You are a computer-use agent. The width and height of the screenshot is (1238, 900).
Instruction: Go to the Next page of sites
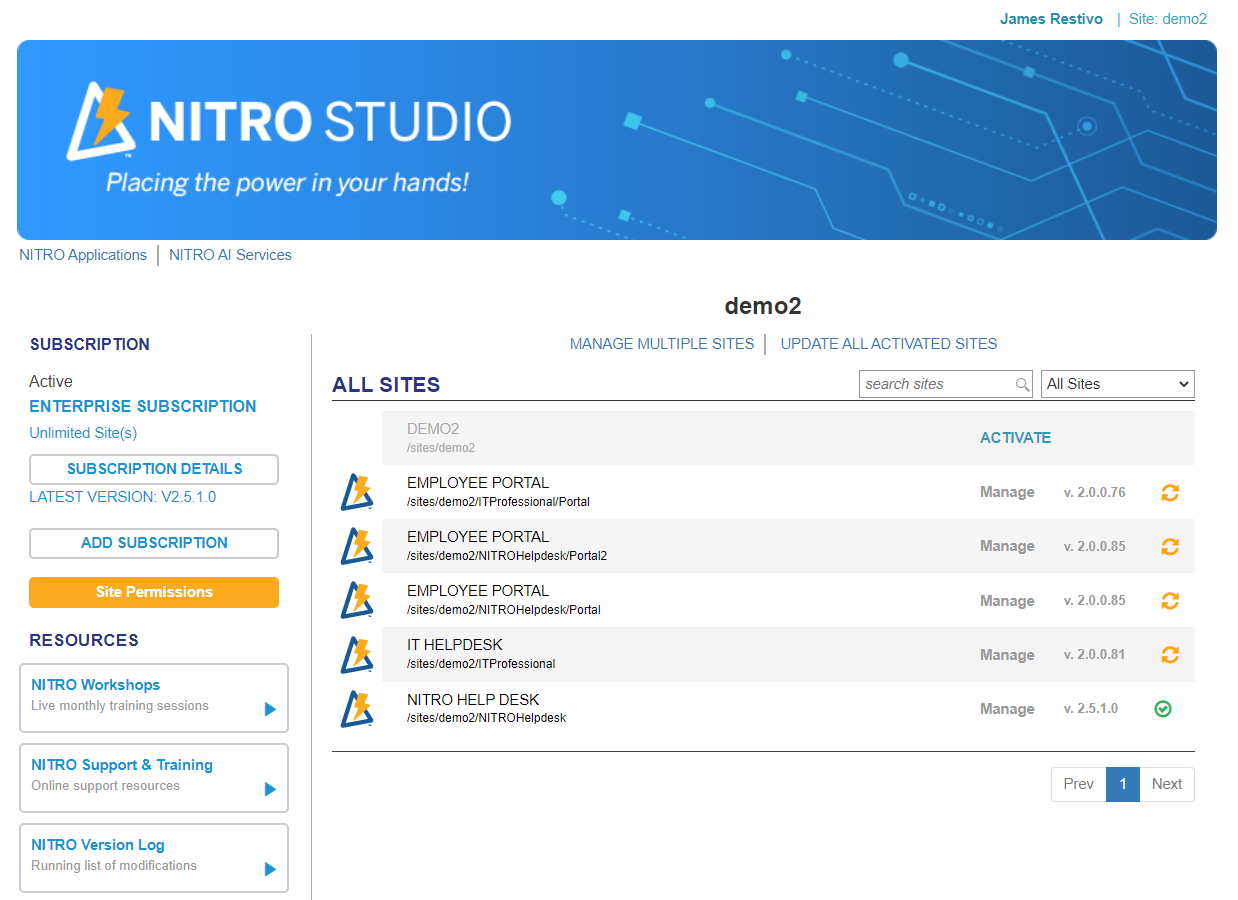coord(1166,784)
